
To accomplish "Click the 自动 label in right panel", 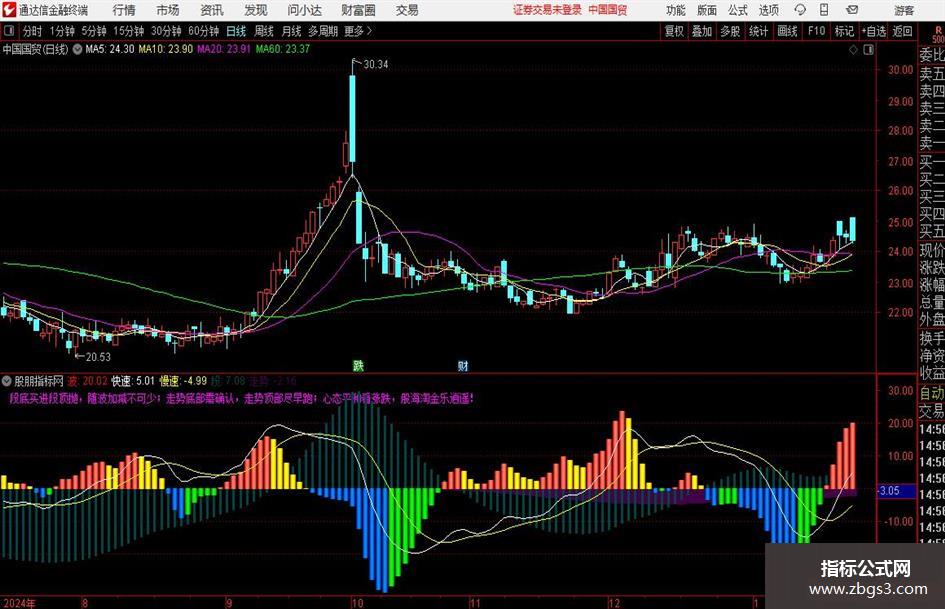I will [x=932, y=393].
